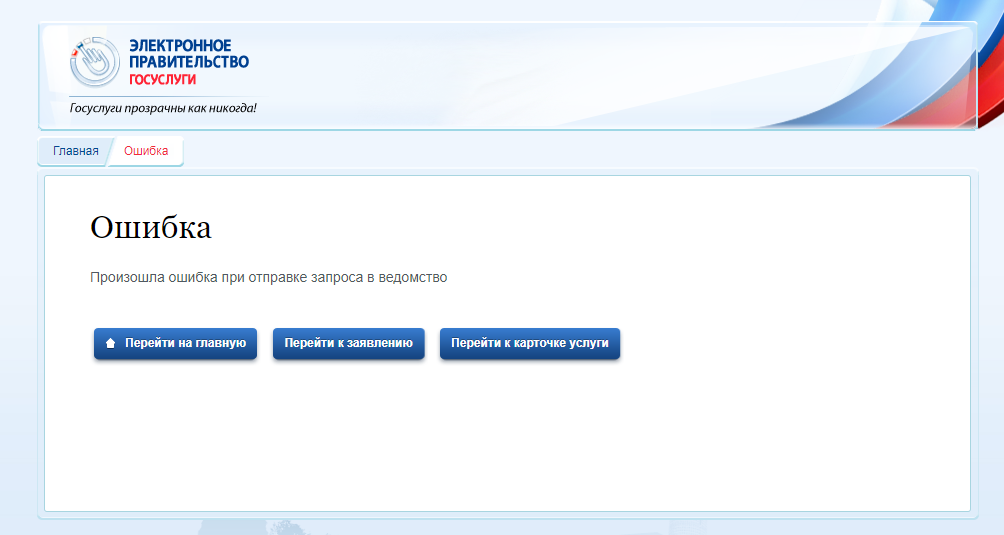This screenshot has height=535, width=1004.
Task: Click the thin divider line above the slogan
Action: (x=160, y=97)
